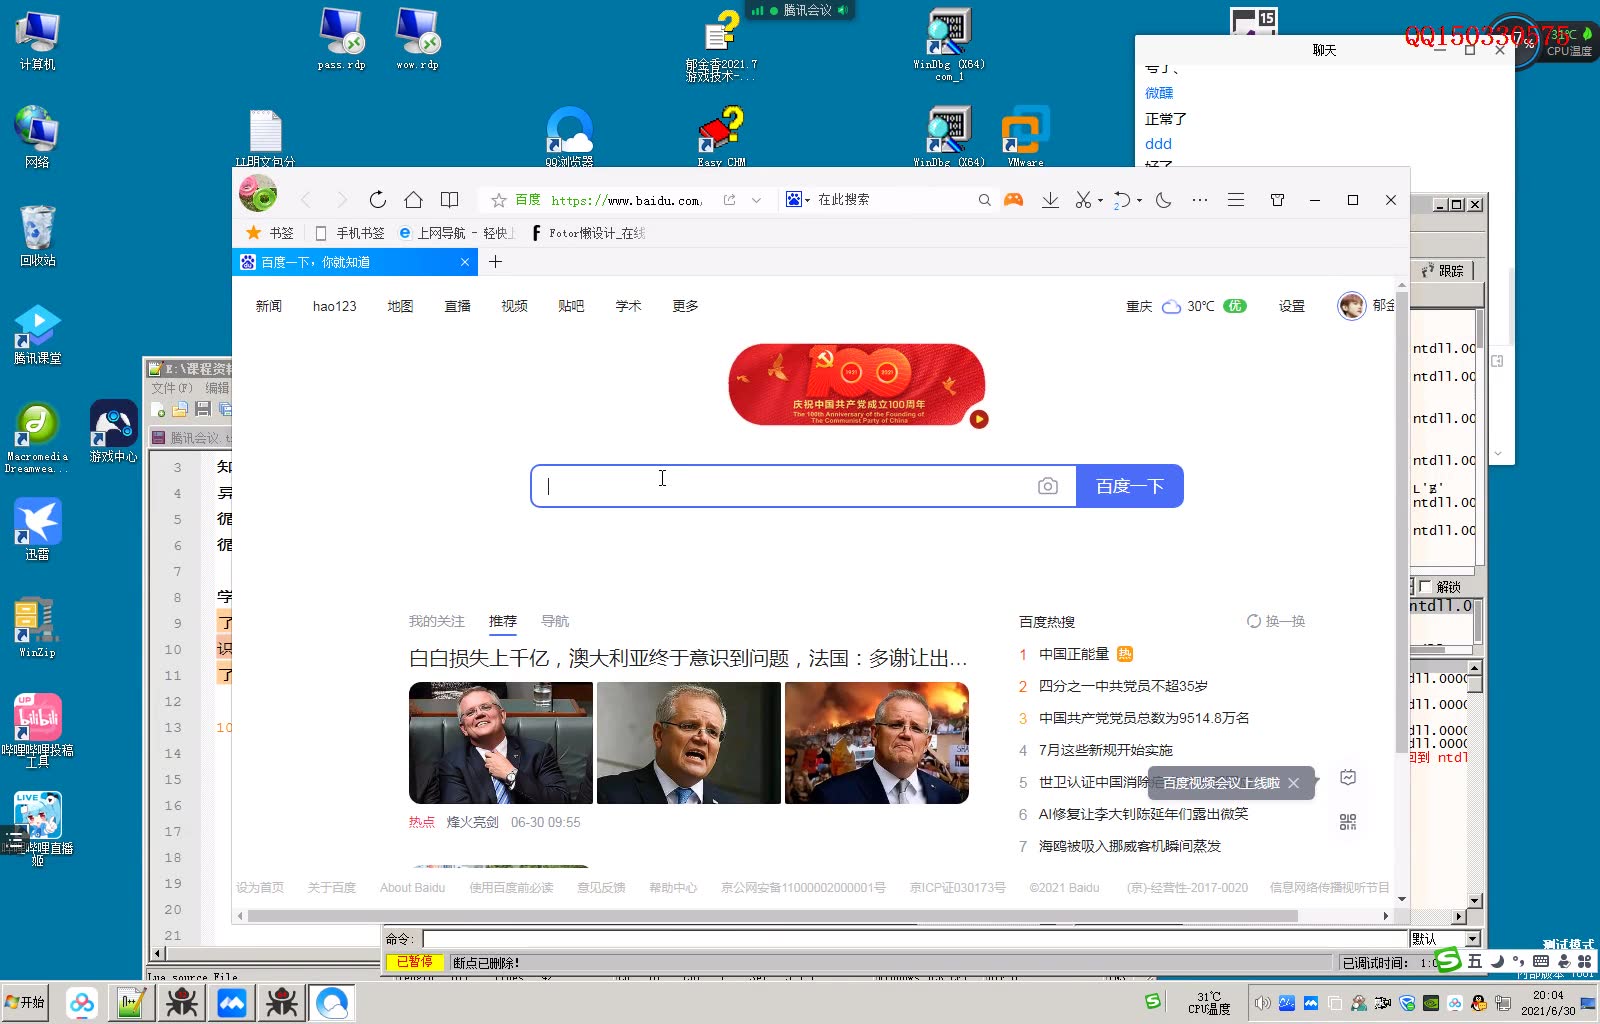Toggle the bookmark star for current page
Image resolution: width=1600 pixels, height=1024 pixels.
[x=497, y=199]
